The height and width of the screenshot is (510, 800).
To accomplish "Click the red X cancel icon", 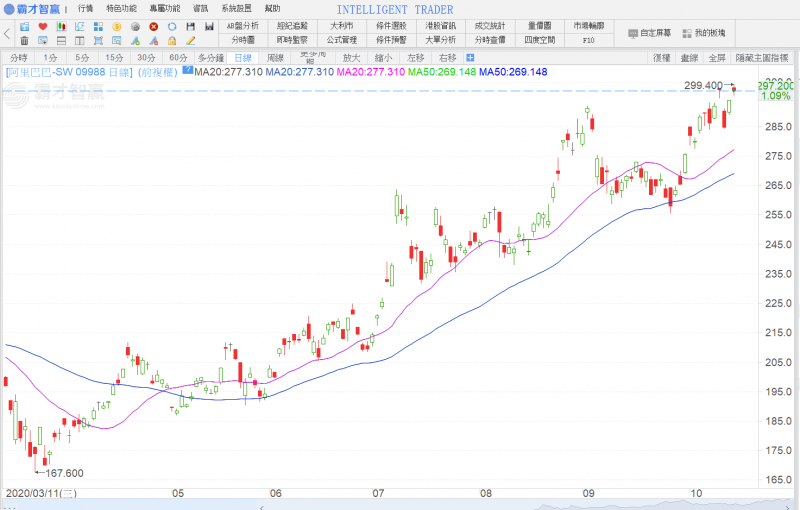I will pos(153,26).
